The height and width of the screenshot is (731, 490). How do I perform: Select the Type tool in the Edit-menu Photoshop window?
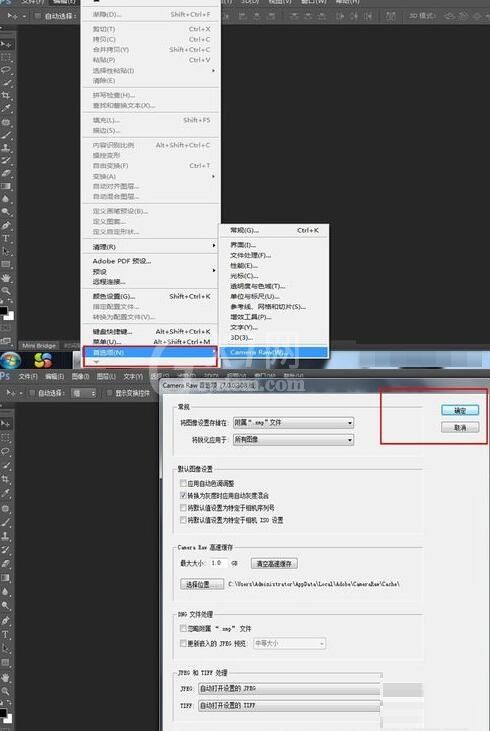click(6, 238)
